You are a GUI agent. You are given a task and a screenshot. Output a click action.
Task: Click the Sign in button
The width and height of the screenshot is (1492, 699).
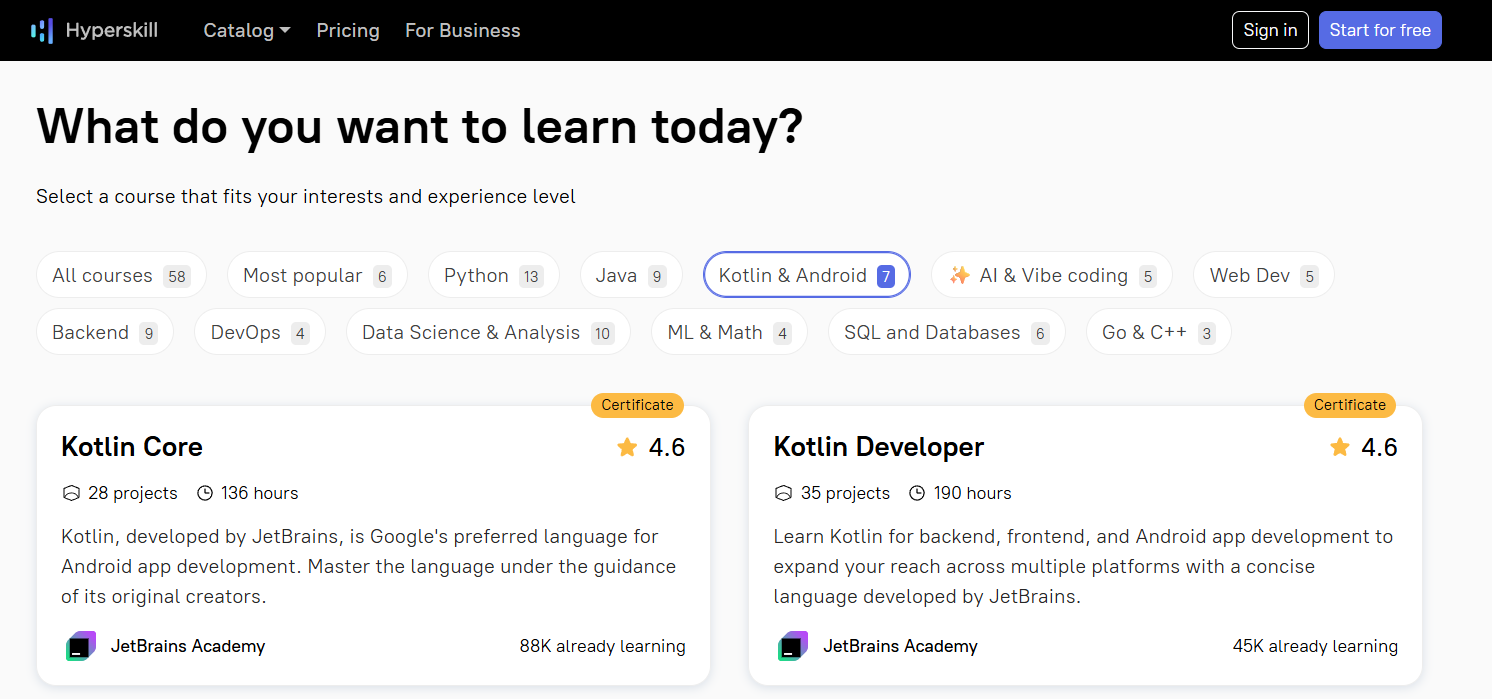tap(1270, 30)
